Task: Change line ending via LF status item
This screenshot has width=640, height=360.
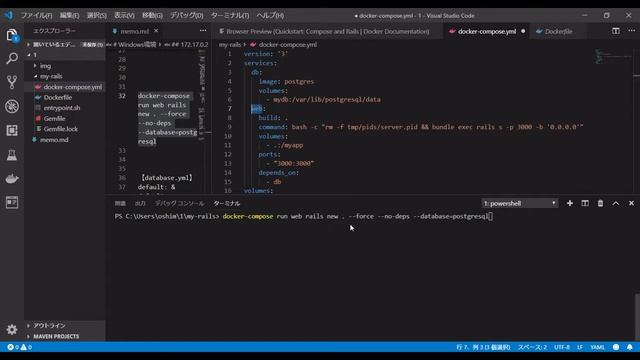Action: point(580,347)
